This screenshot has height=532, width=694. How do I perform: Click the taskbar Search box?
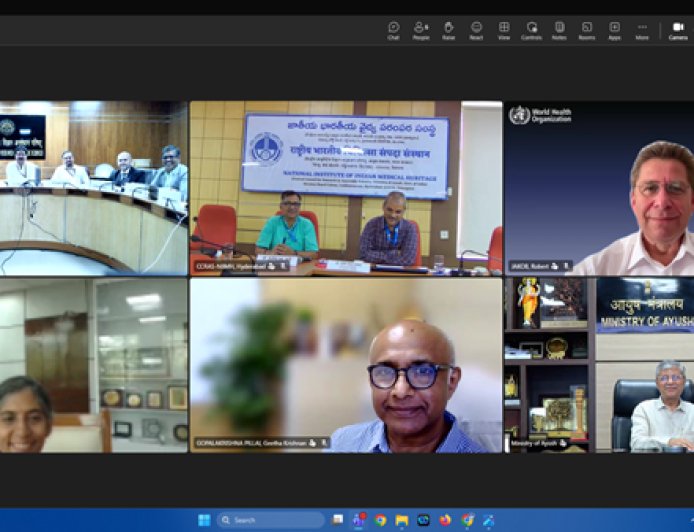270,520
